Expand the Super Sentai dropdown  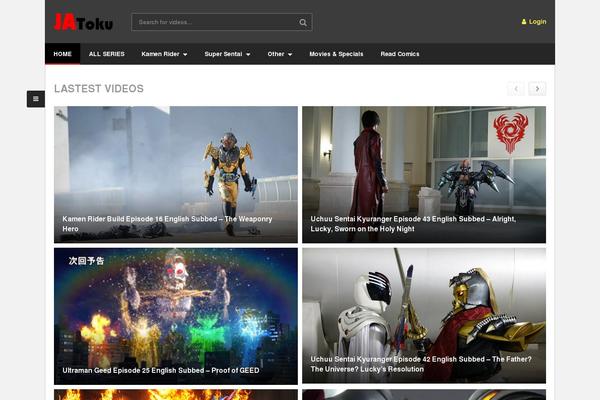227,54
